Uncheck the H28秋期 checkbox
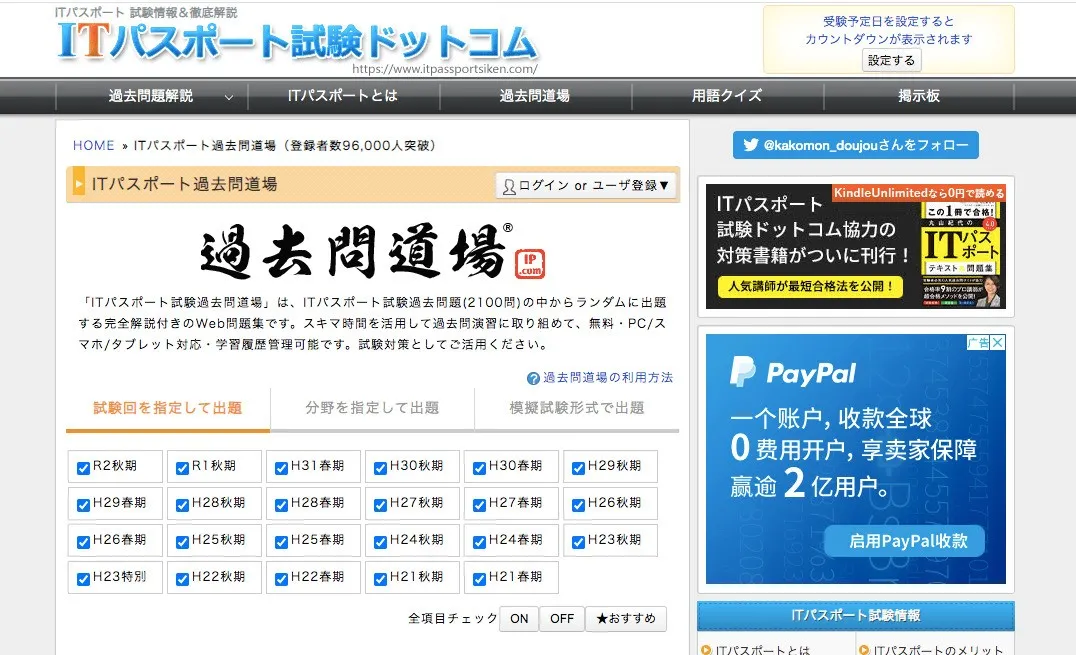The width and height of the screenshot is (1076, 655). click(x=182, y=505)
